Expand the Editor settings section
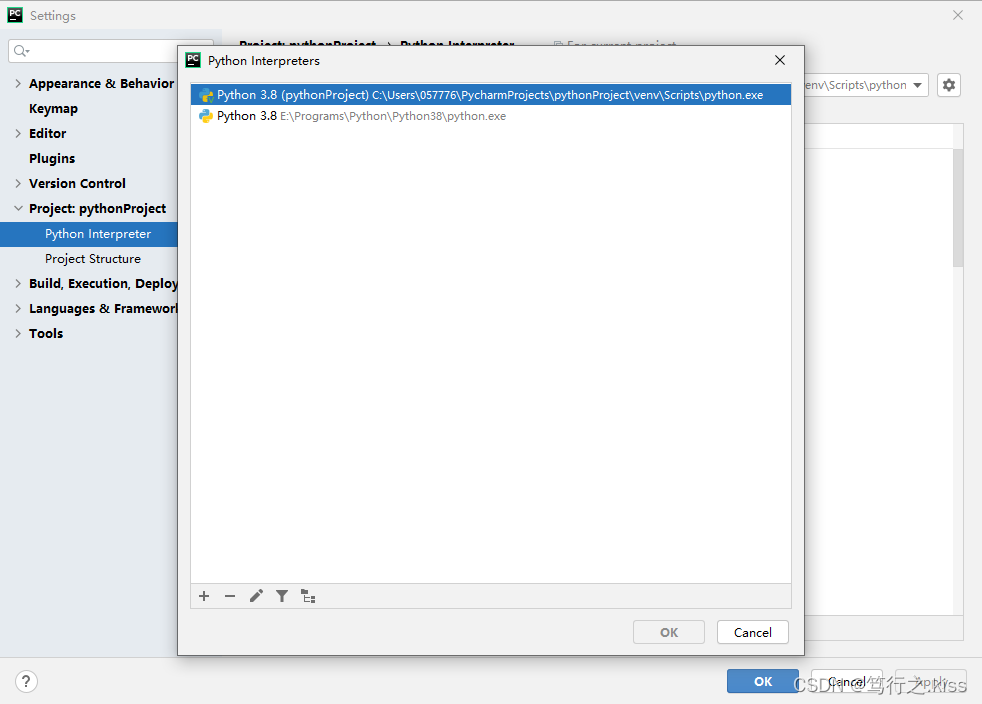982x704 pixels. pyautogui.click(x=18, y=133)
